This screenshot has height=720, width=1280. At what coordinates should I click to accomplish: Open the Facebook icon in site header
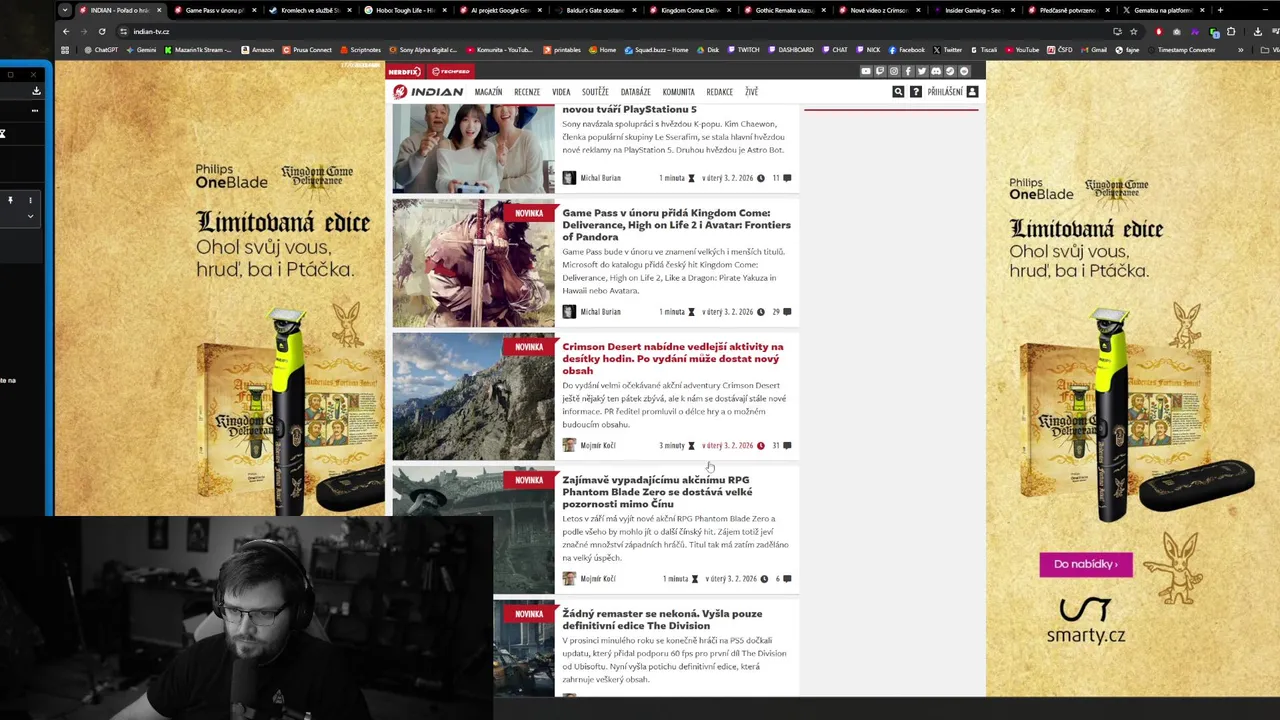pyautogui.click(x=908, y=71)
